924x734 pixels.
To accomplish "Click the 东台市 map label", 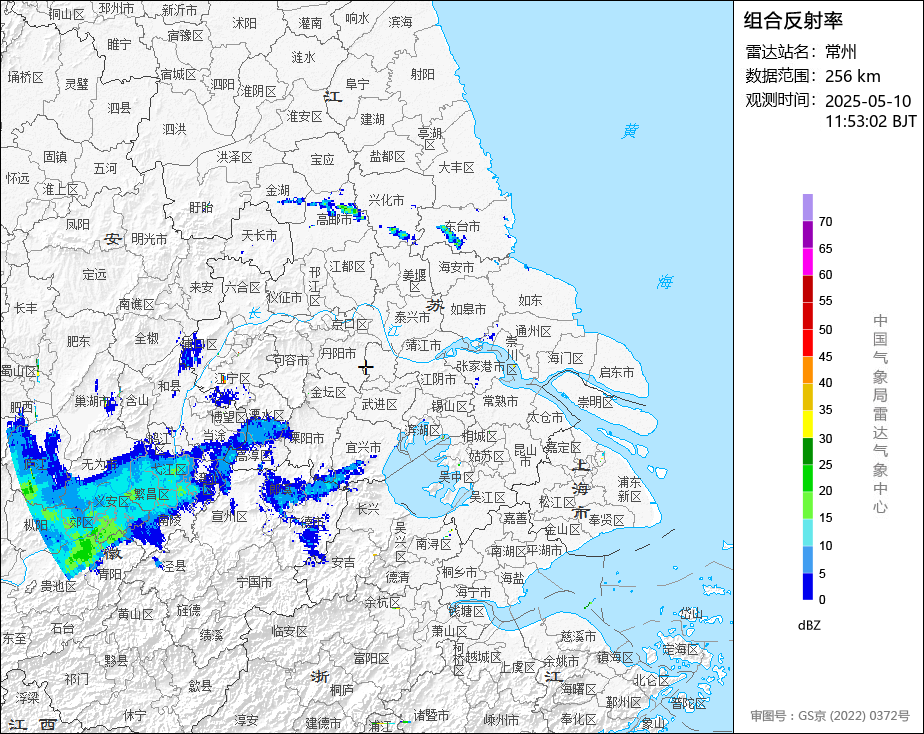I will click(462, 226).
